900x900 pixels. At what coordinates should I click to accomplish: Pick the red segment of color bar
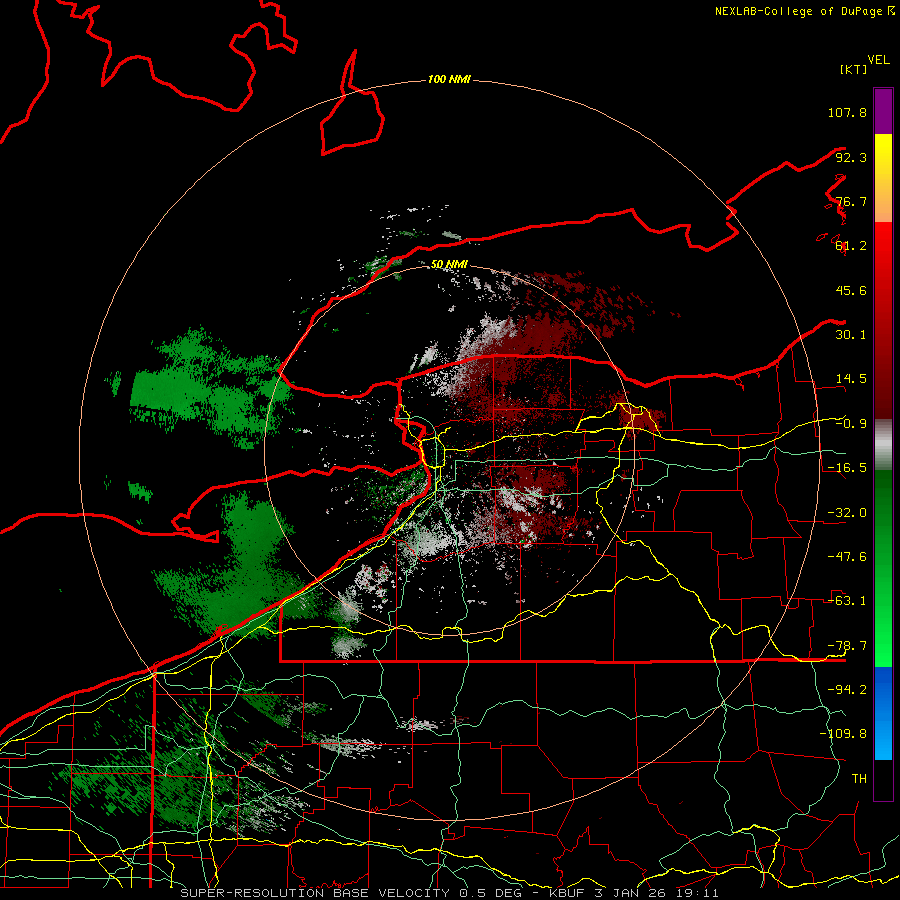click(883, 320)
